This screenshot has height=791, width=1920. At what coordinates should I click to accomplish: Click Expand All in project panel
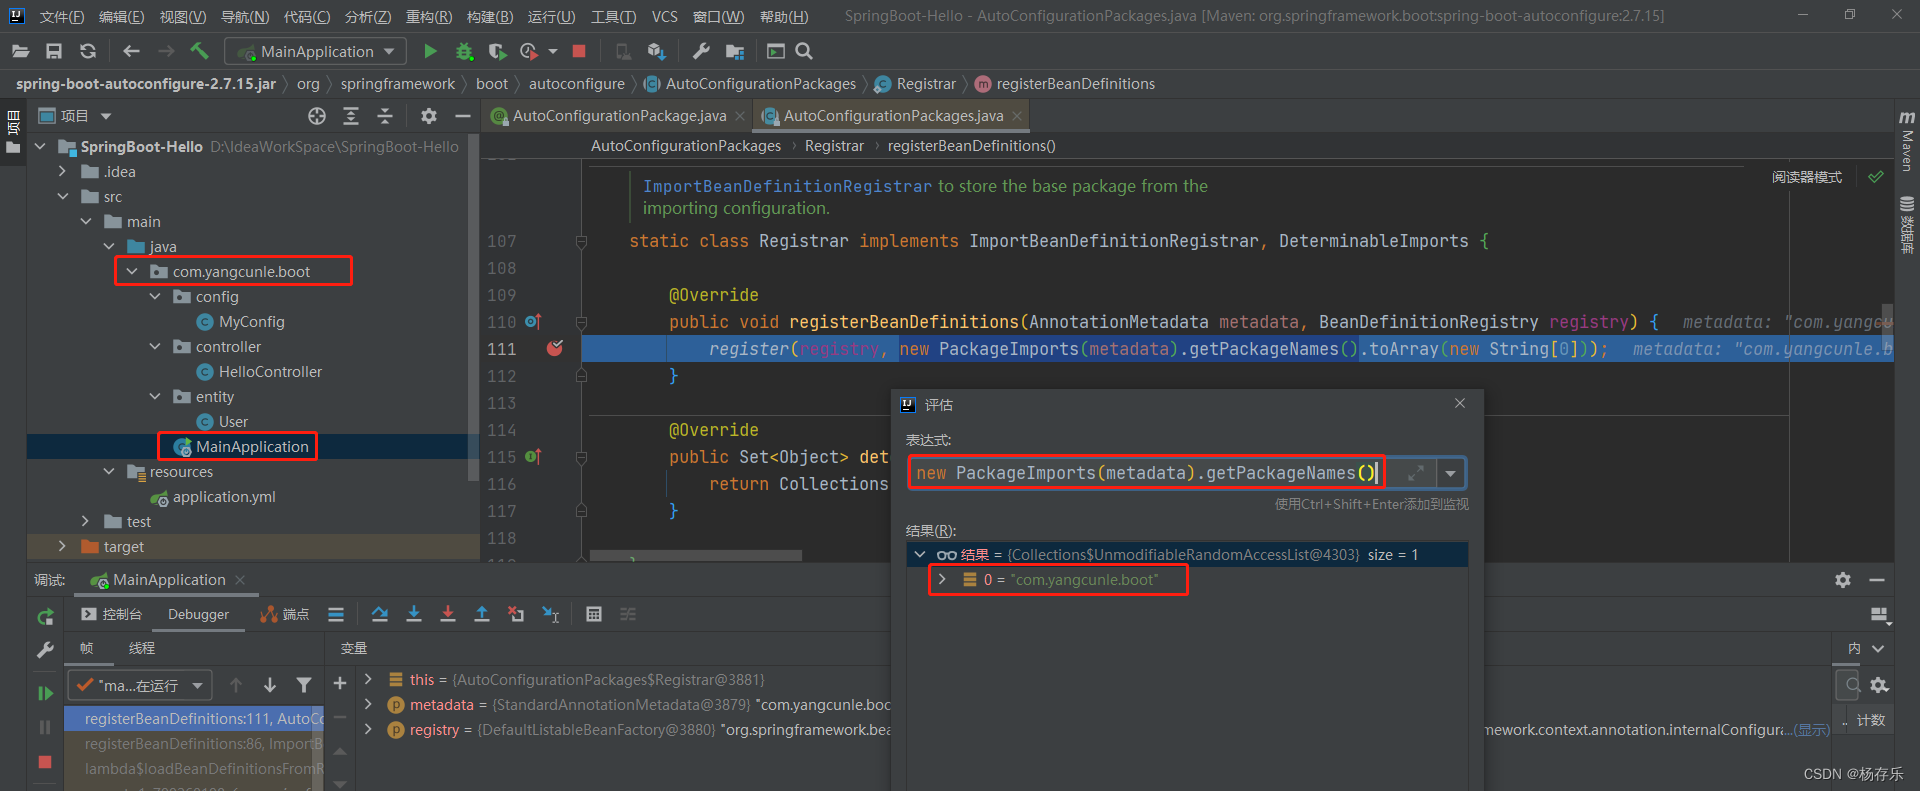[351, 116]
